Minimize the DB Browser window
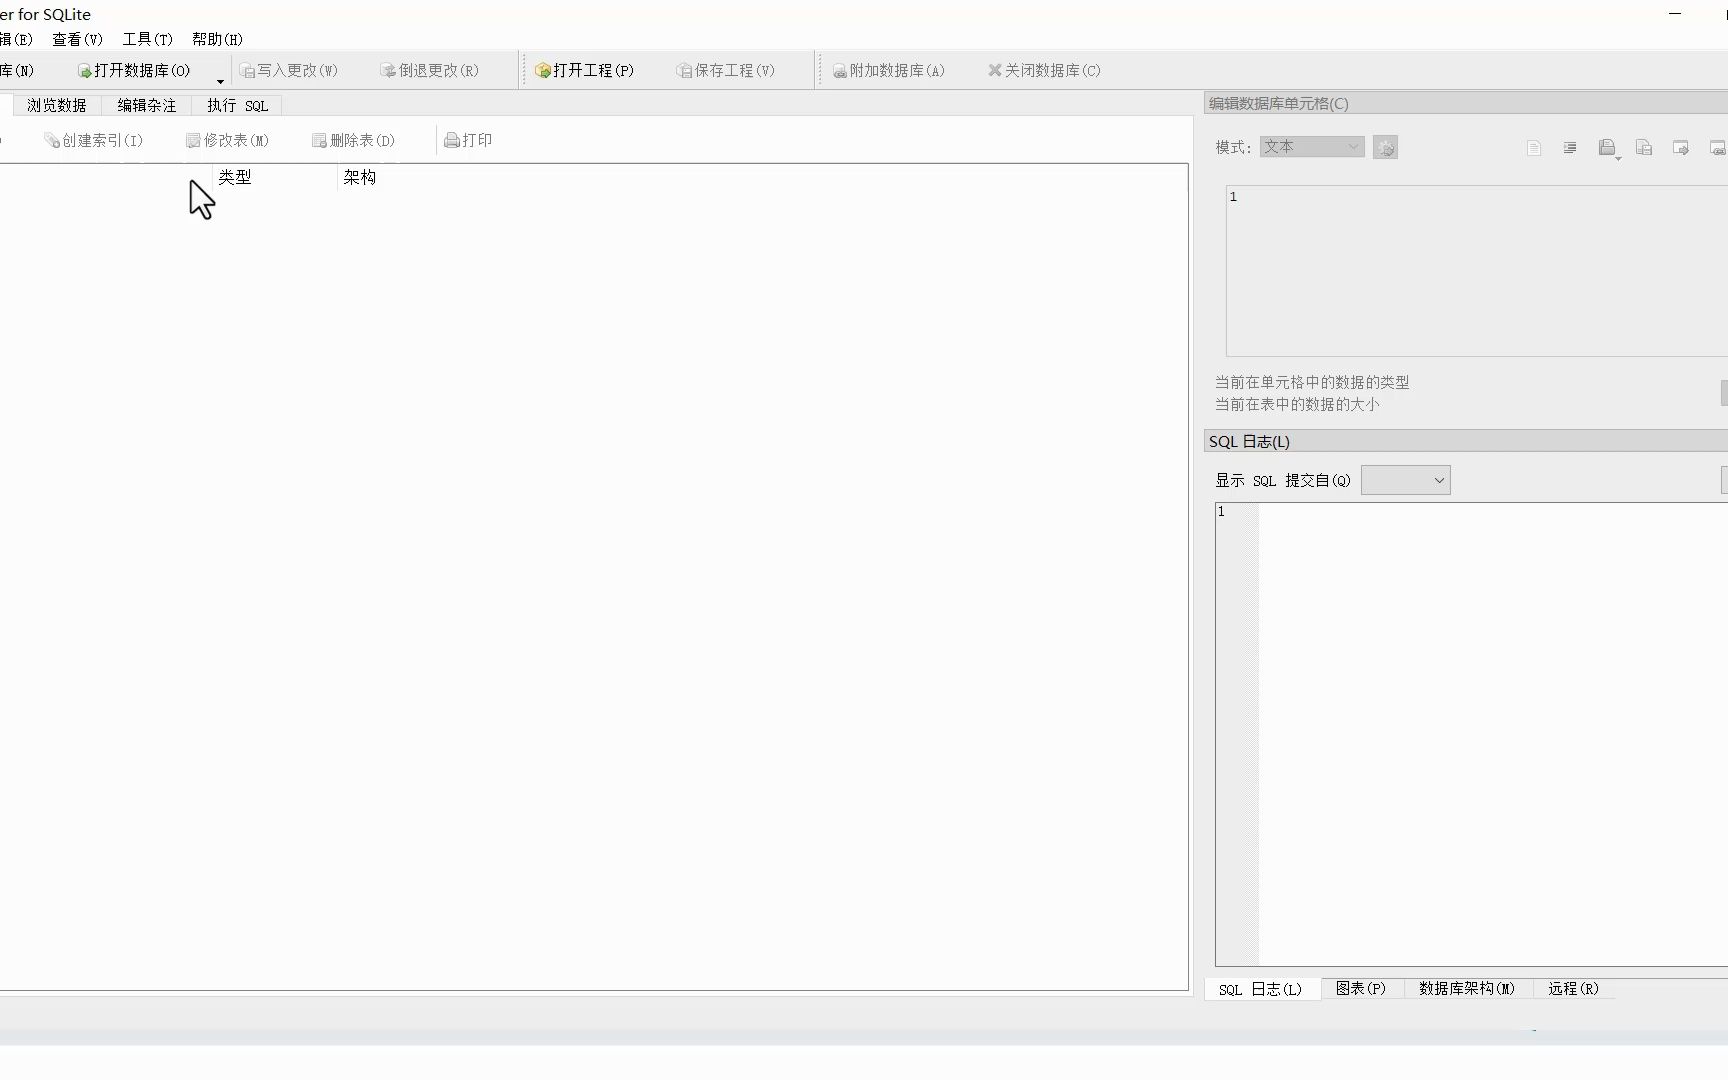 click(1675, 14)
